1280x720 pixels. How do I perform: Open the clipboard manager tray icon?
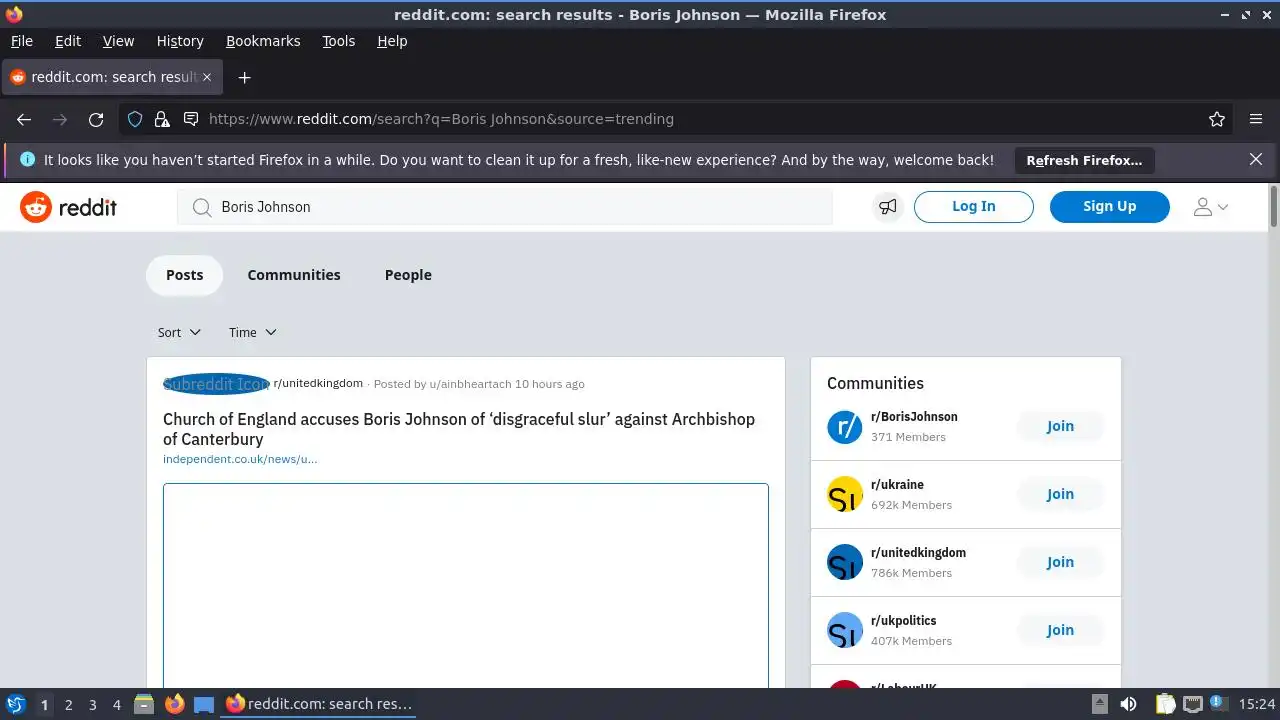click(1165, 704)
